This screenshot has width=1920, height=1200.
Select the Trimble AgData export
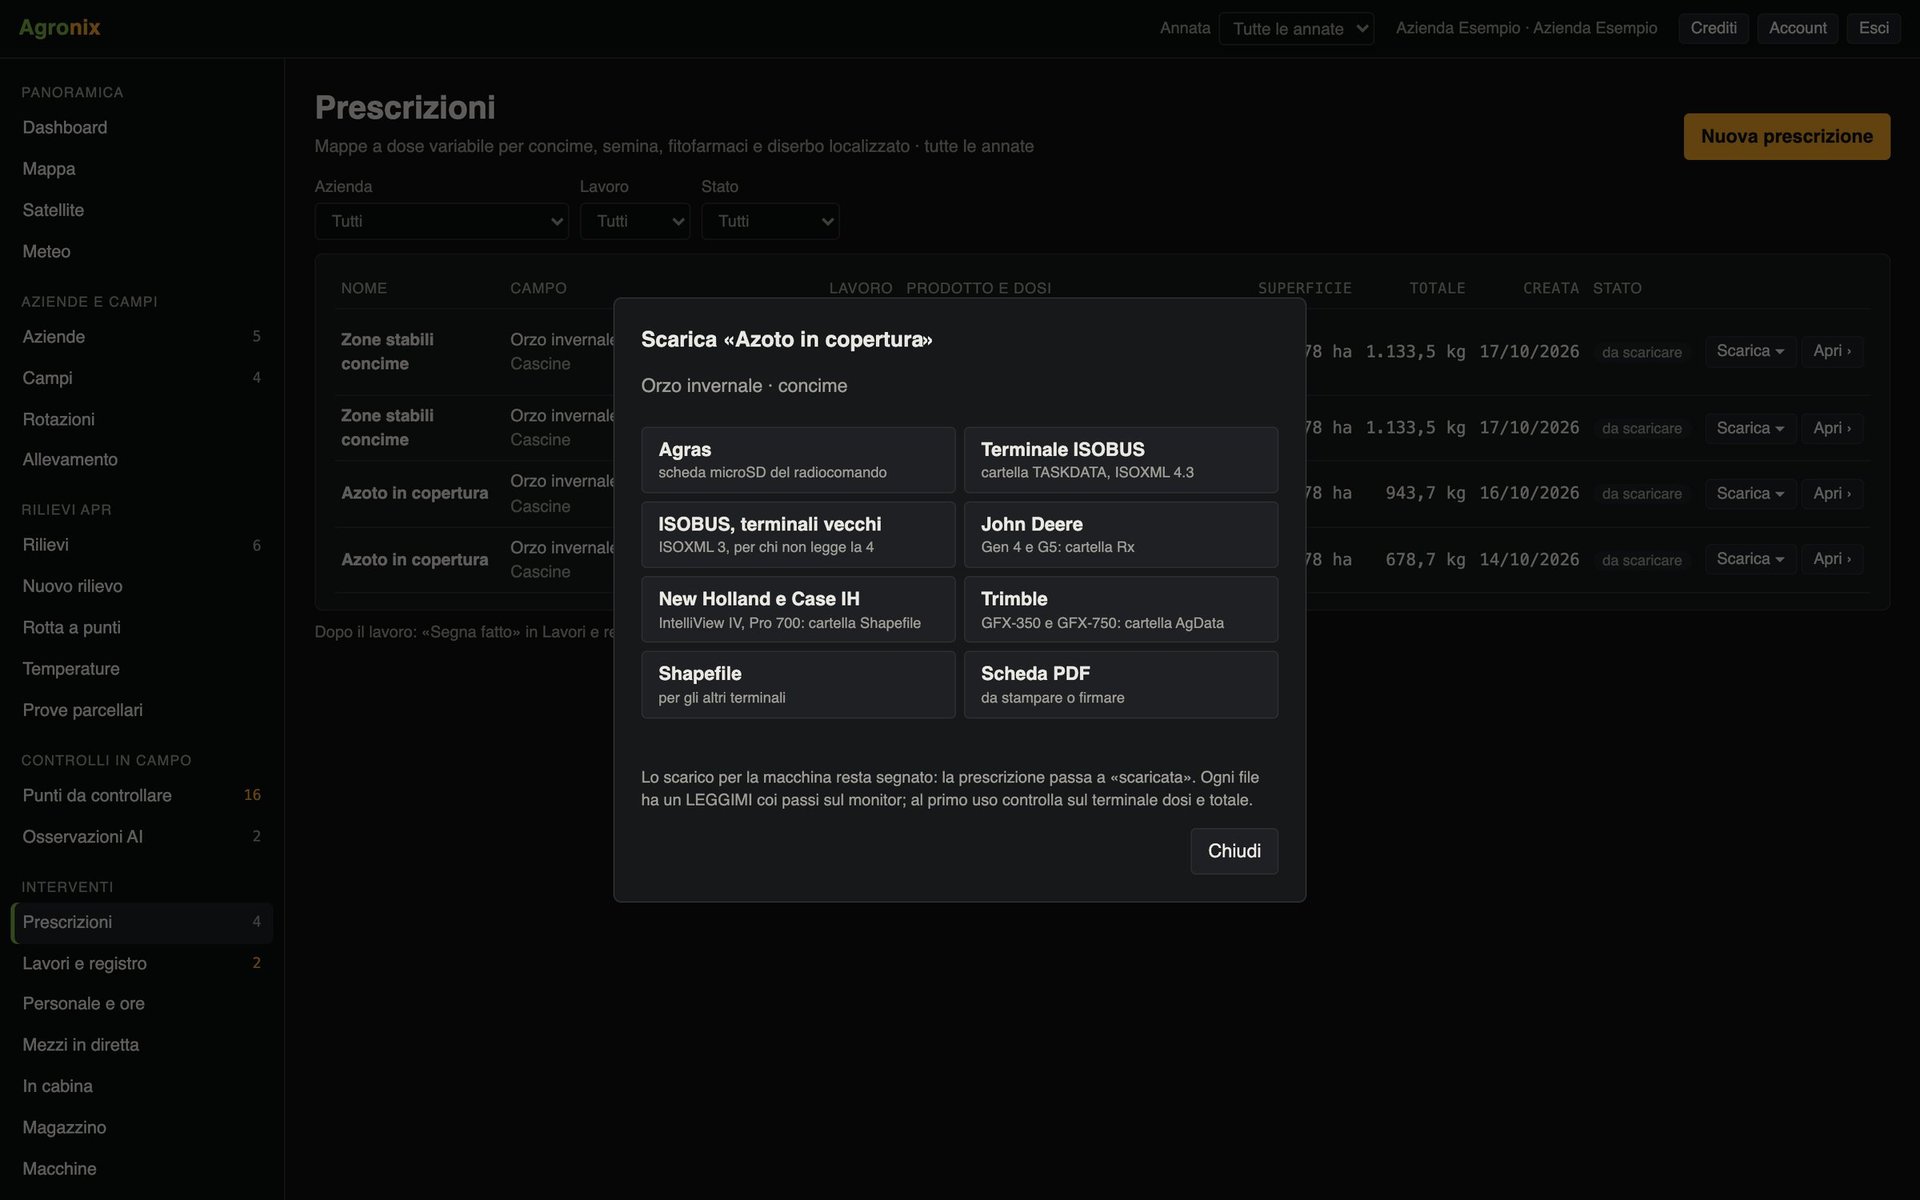(1121, 609)
